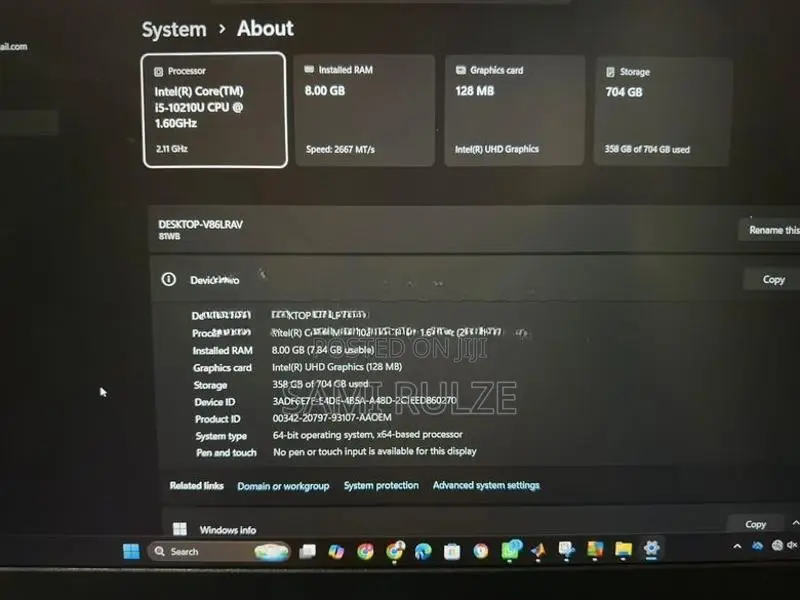The height and width of the screenshot is (600, 800).
Task: Click the Storage drive icon
Action: point(610,72)
